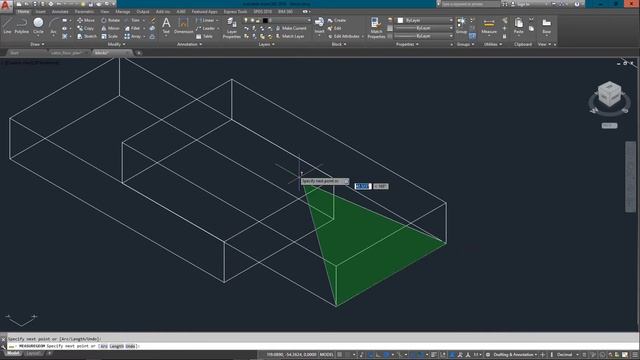Screen dimensions: 640x360
Task: Select the Arc tool
Action: click(x=53, y=26)
